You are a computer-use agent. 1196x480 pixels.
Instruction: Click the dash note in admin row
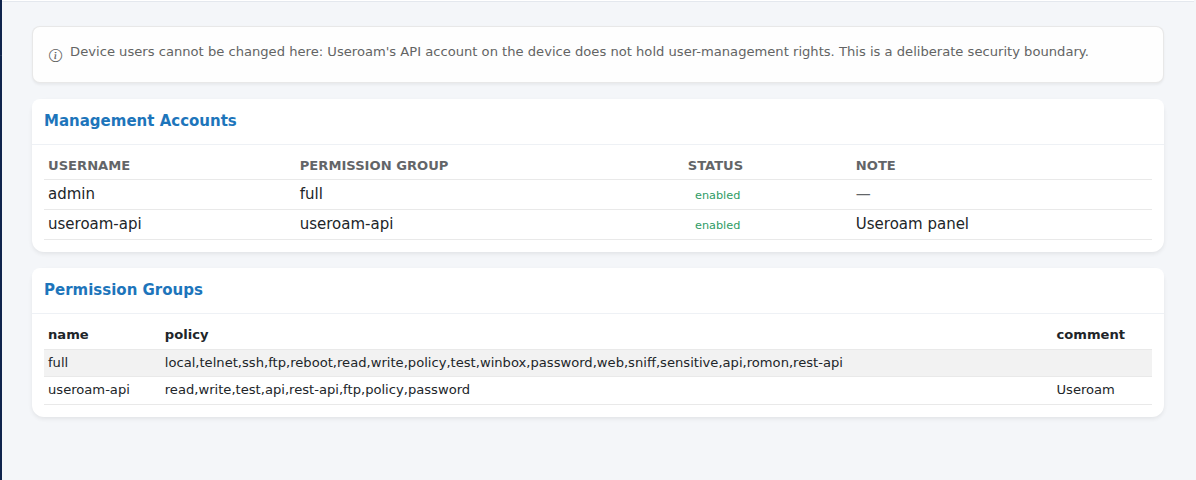(x=863, y=194)
